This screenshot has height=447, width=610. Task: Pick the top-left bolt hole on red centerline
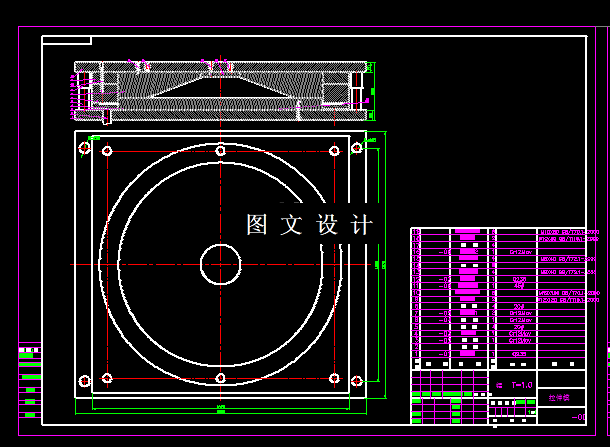(x=107, y=151)
